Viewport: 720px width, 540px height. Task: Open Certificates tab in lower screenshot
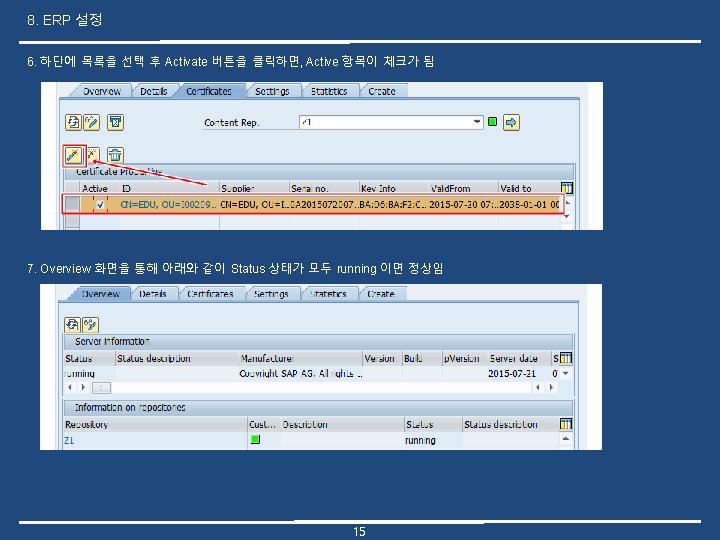point(210,294)
